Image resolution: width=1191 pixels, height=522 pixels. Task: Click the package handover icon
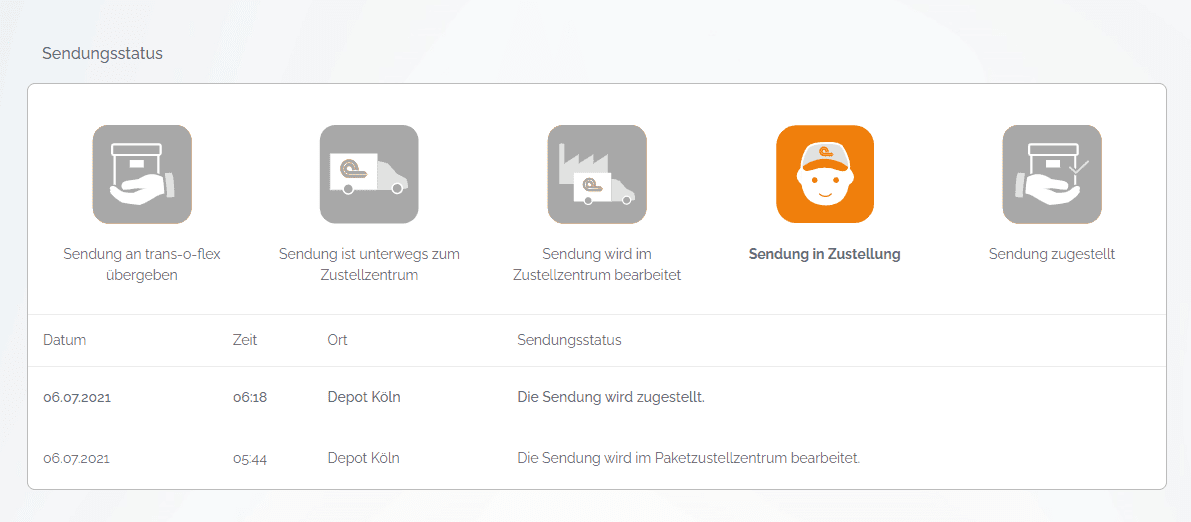pyautogui.click(x=142, y=174)
